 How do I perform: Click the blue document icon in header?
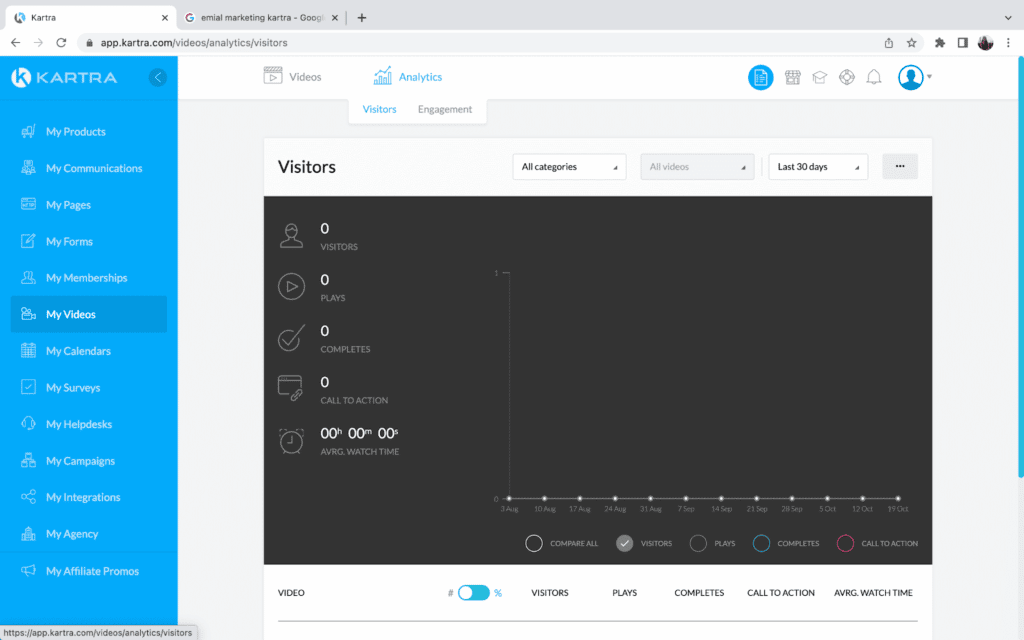pos(760,77)
